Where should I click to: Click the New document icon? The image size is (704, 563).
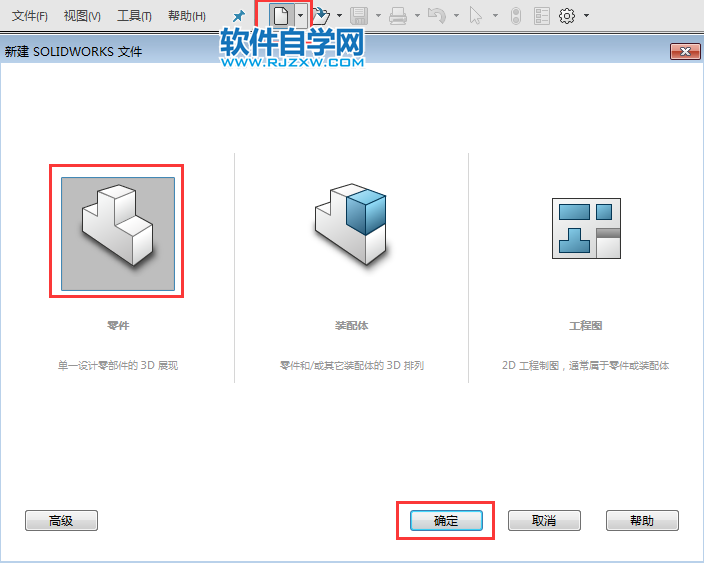281,16
